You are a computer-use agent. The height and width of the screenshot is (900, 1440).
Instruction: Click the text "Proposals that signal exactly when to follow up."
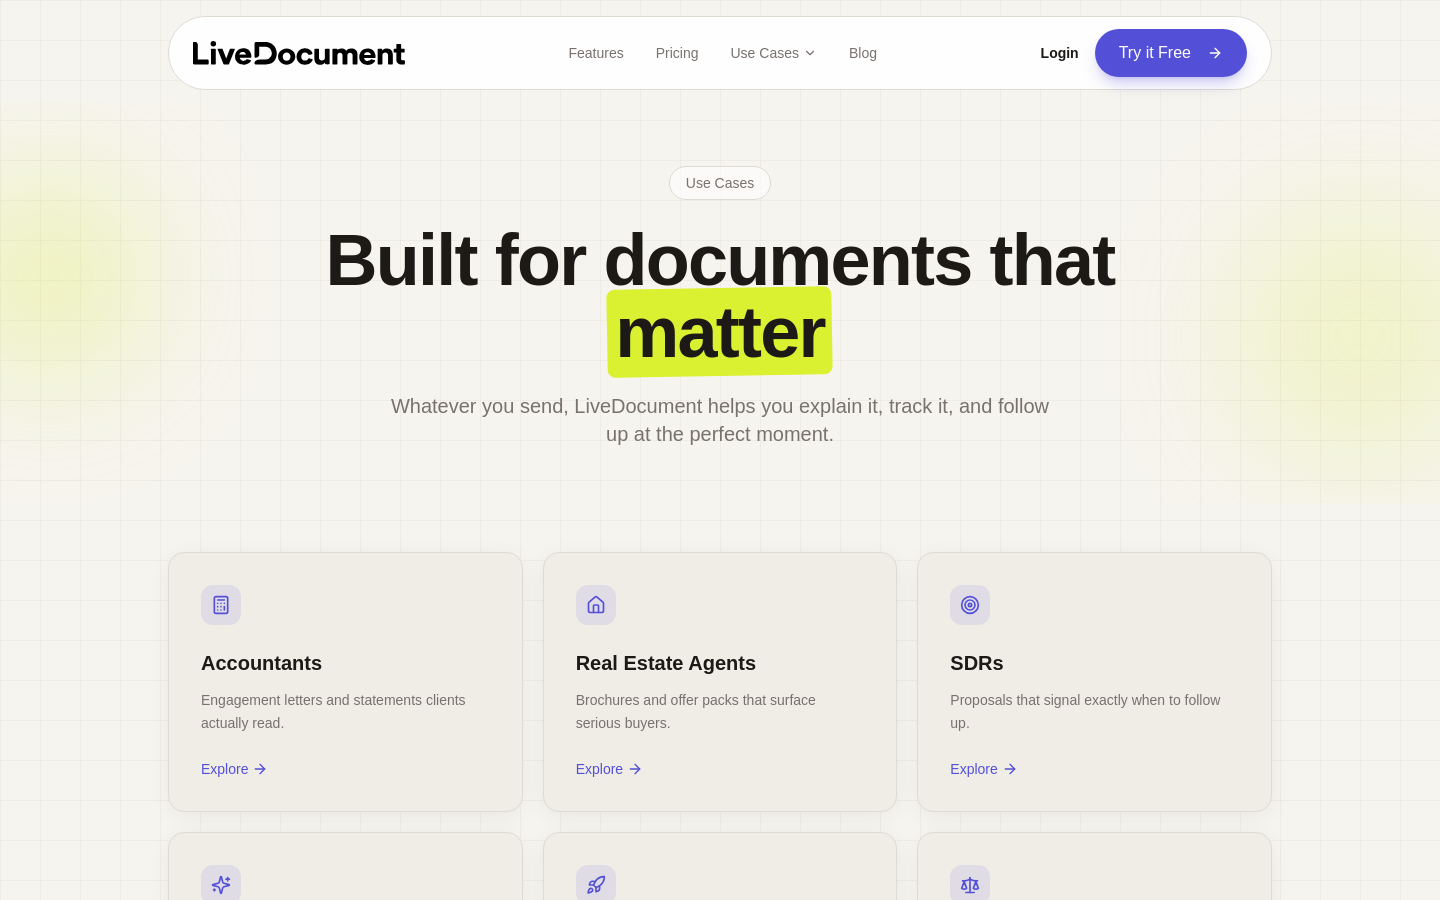tap(1085, 711)
